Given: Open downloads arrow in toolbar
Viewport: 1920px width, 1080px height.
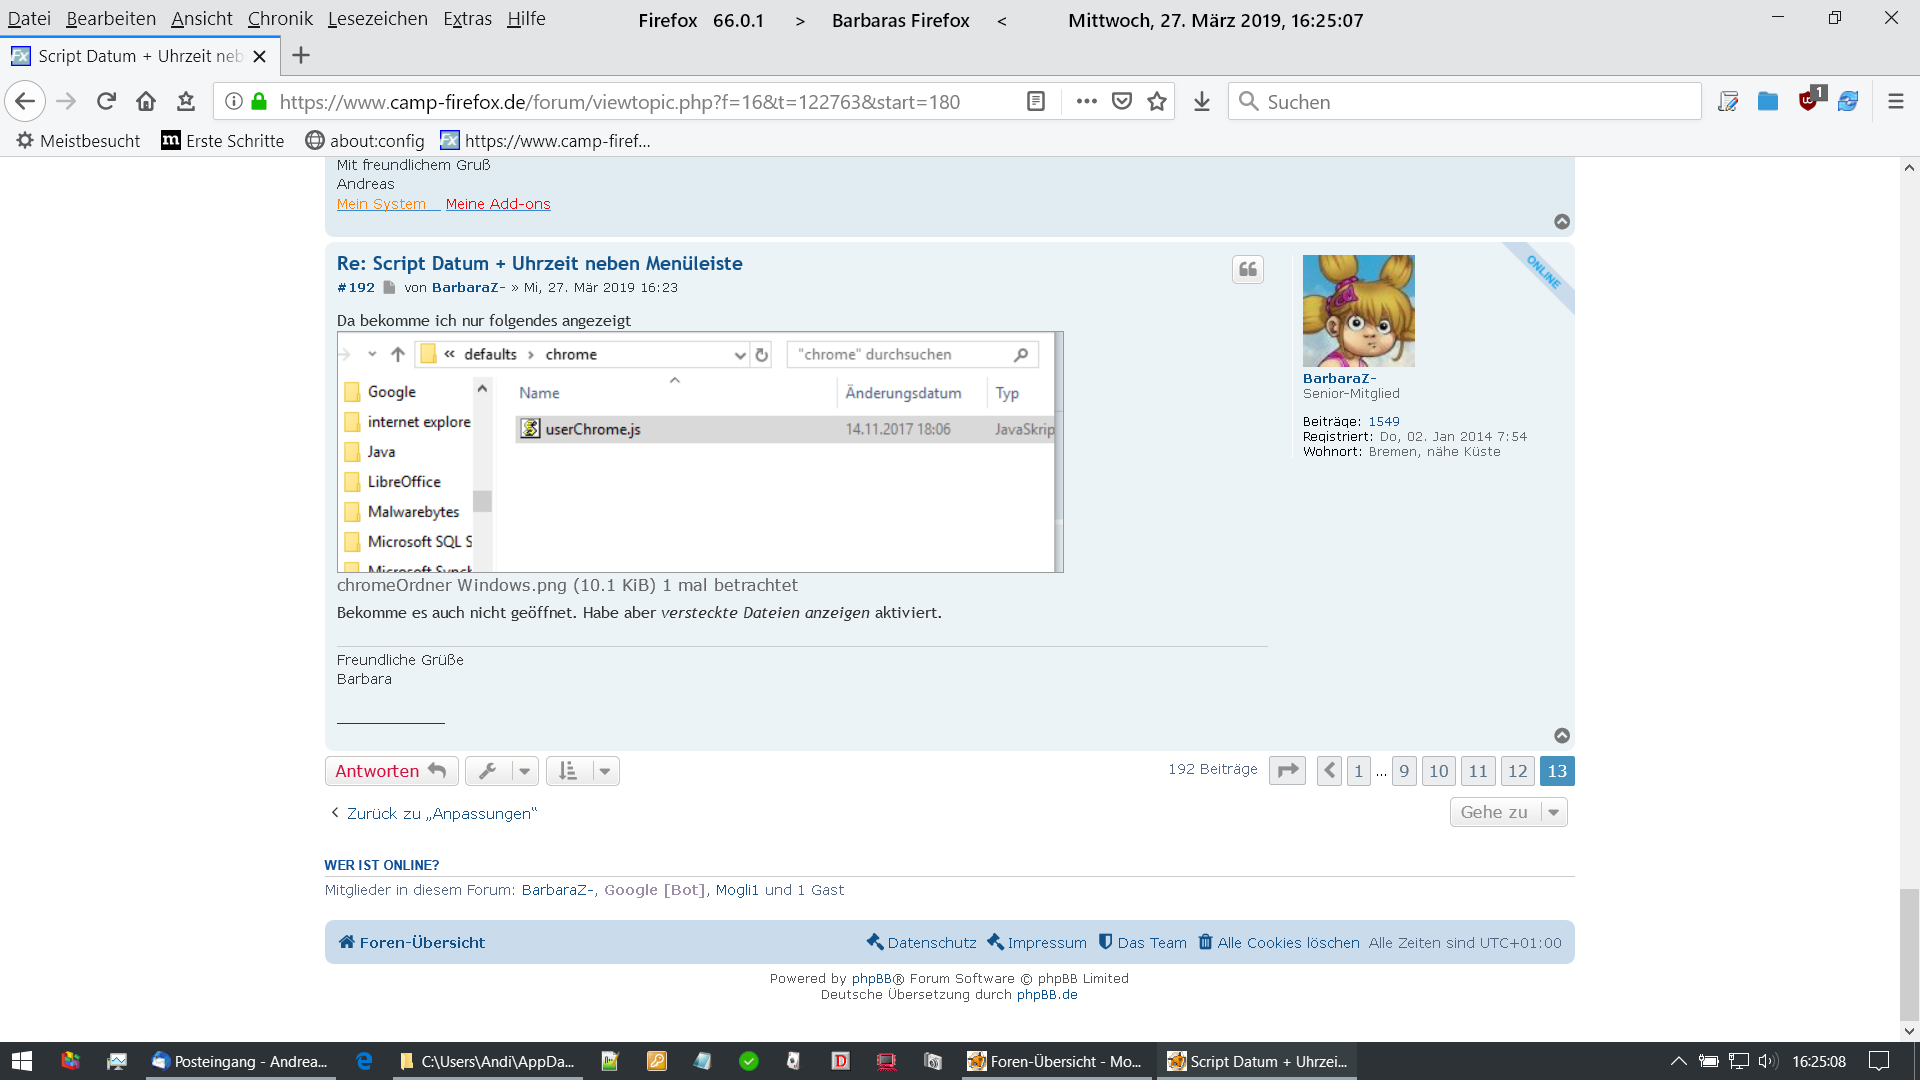Looking at the screenshot, I should [x=1202, y=101].
